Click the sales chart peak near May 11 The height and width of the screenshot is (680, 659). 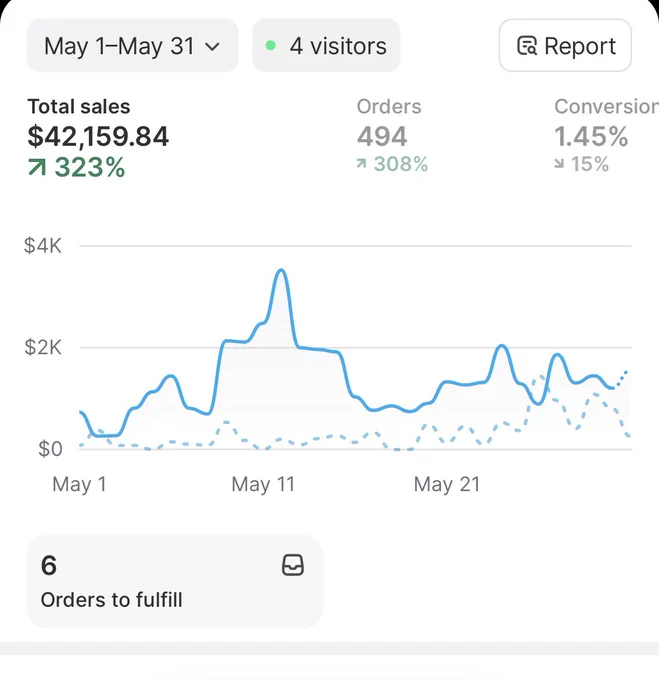(x=281, y=271)
